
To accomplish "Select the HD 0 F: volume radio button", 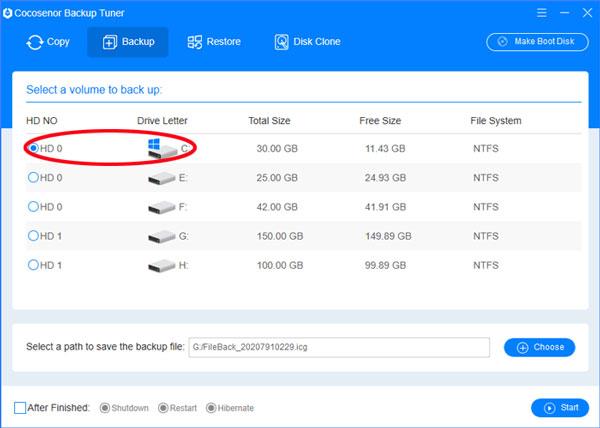I will 33,207.
